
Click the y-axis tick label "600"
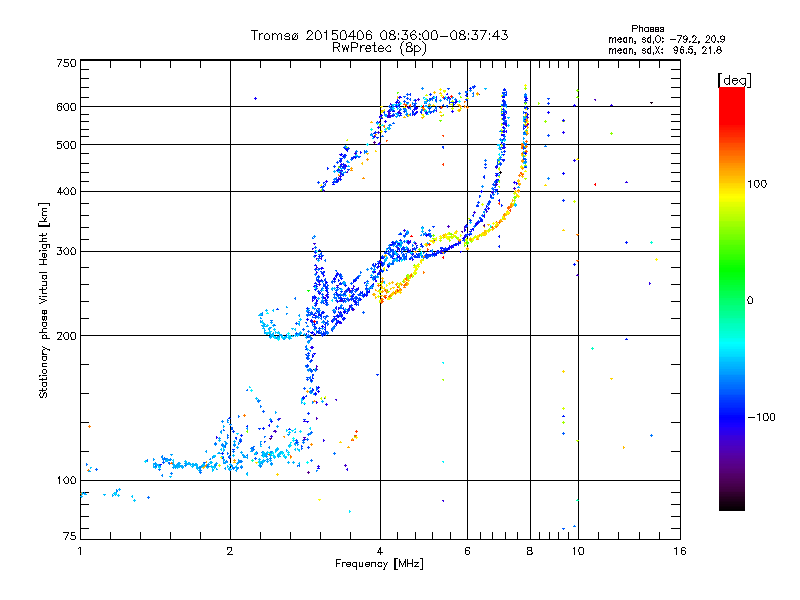coord(66,107)
